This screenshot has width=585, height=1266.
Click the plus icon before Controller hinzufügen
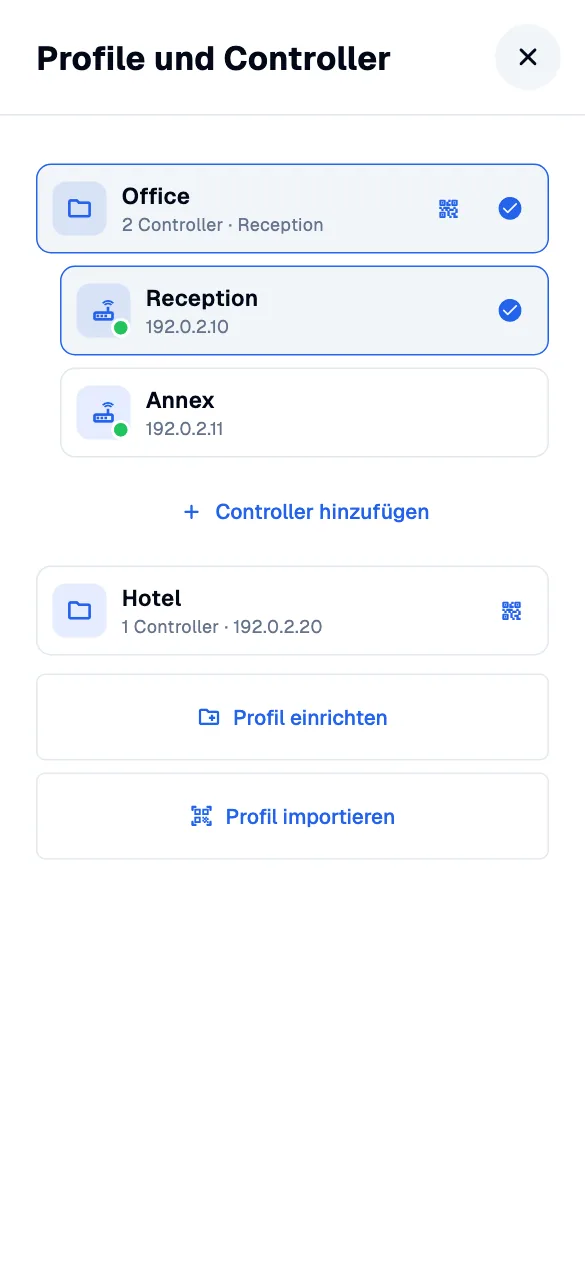192,512
